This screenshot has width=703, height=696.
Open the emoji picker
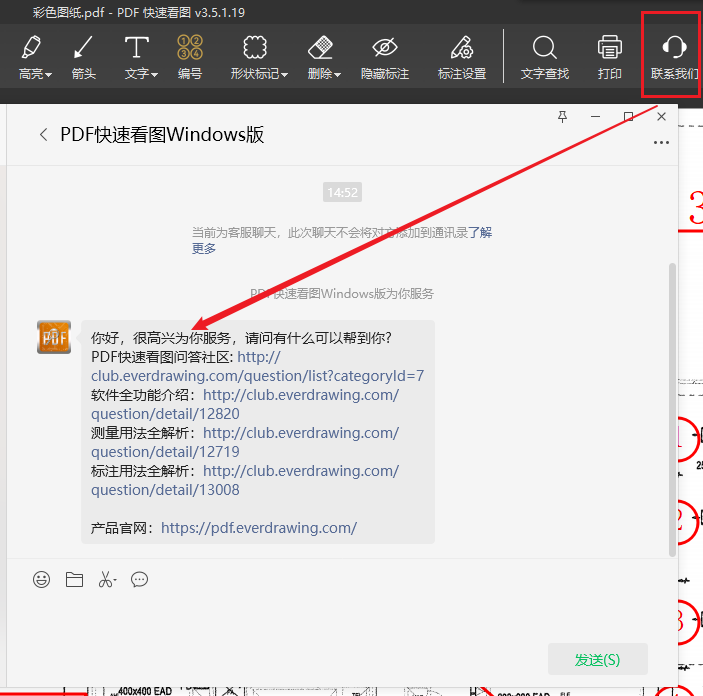[x=41, y=579]
